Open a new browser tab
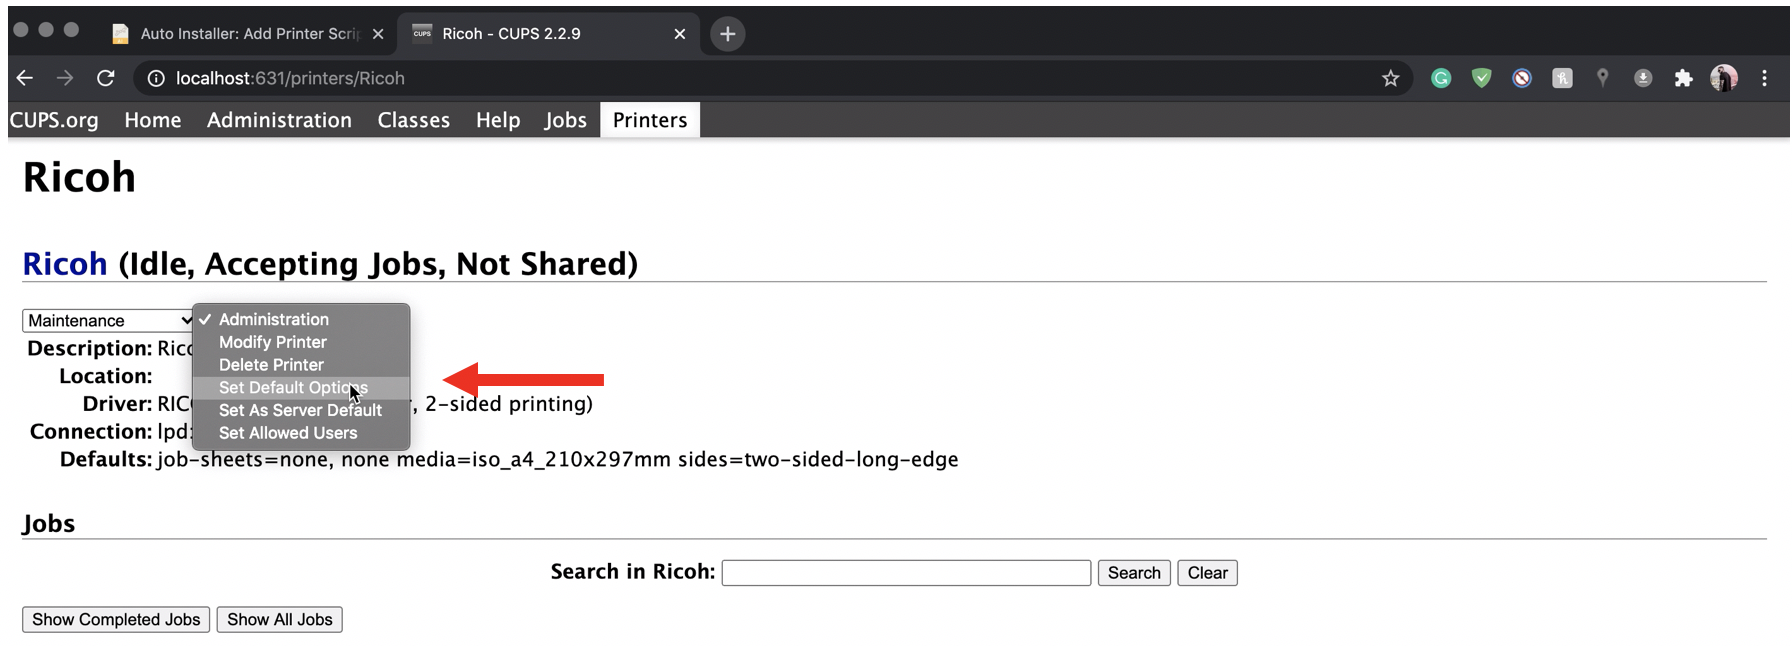Image resolution: width=1792 pixels, height=646 pixels. pyautogui.click(x=727, y=34)
